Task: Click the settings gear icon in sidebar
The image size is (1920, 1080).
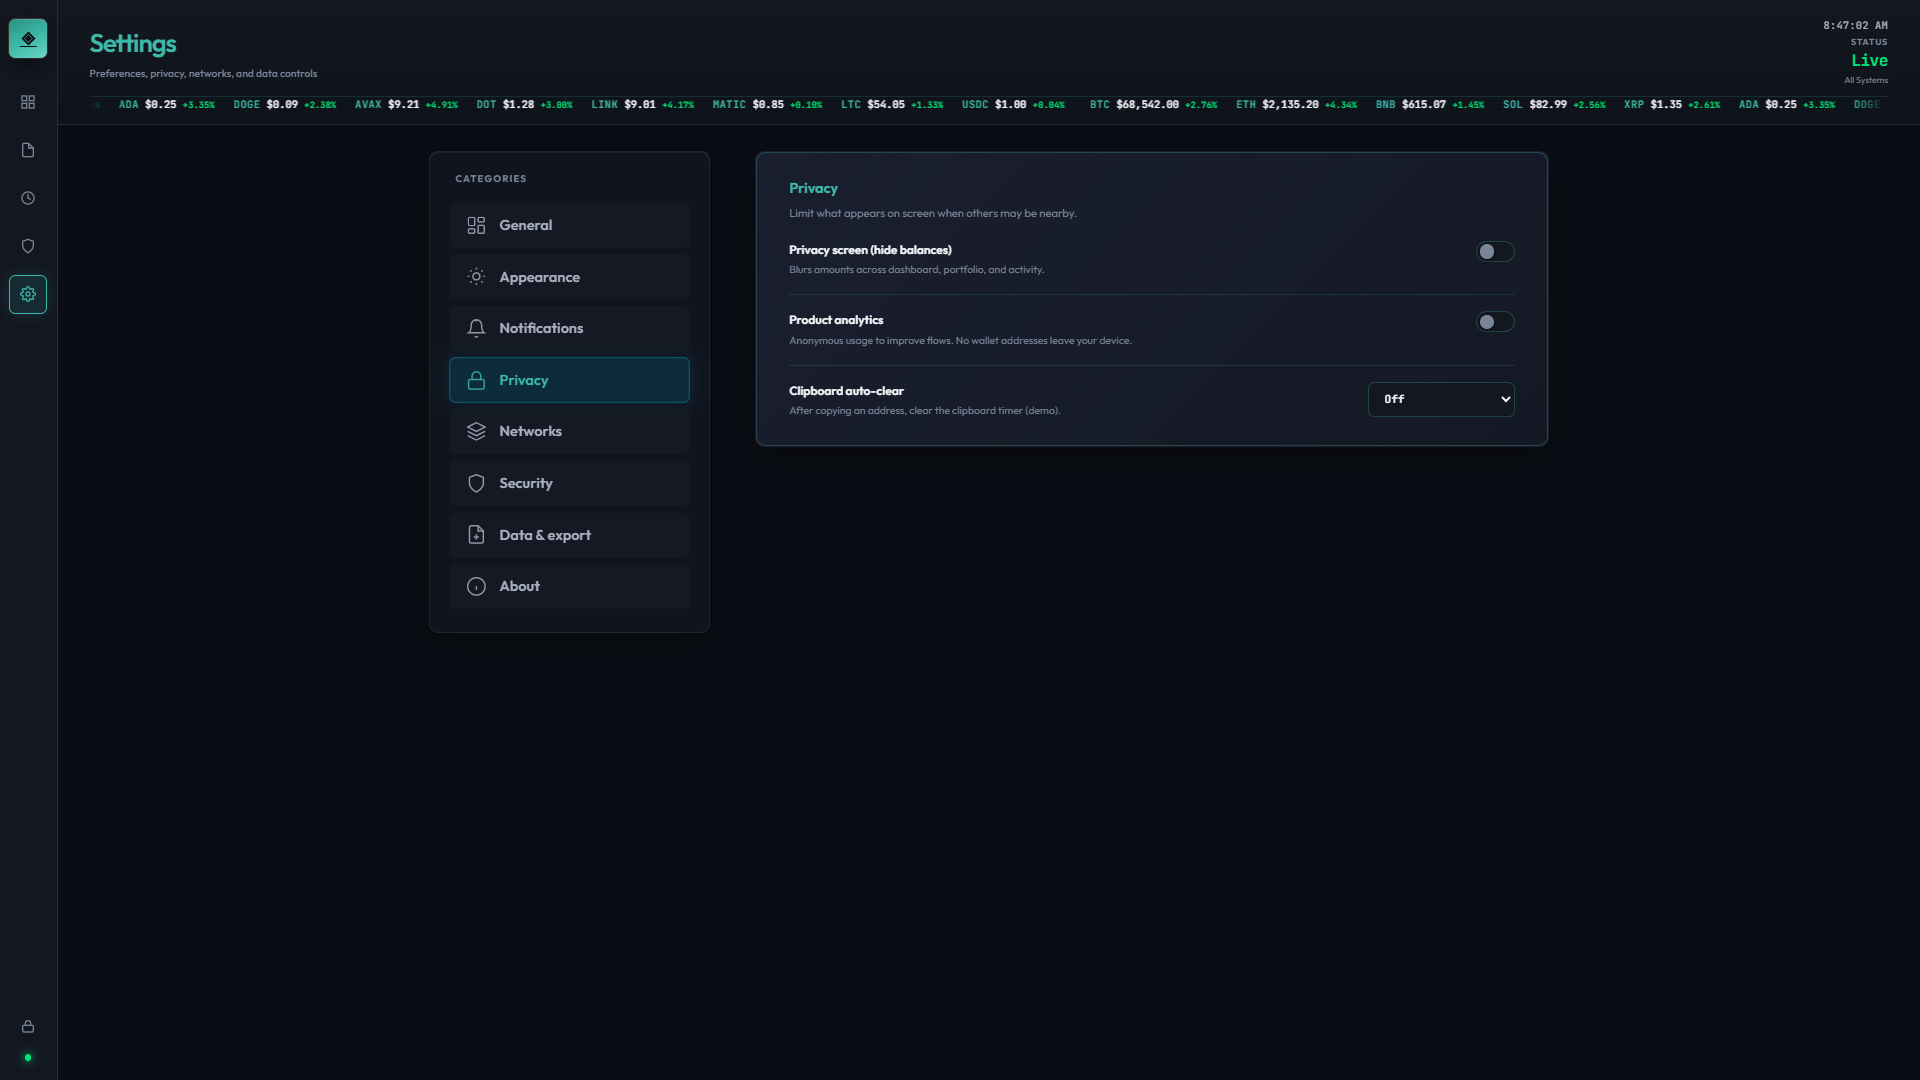Action: [x=28, y=294]
